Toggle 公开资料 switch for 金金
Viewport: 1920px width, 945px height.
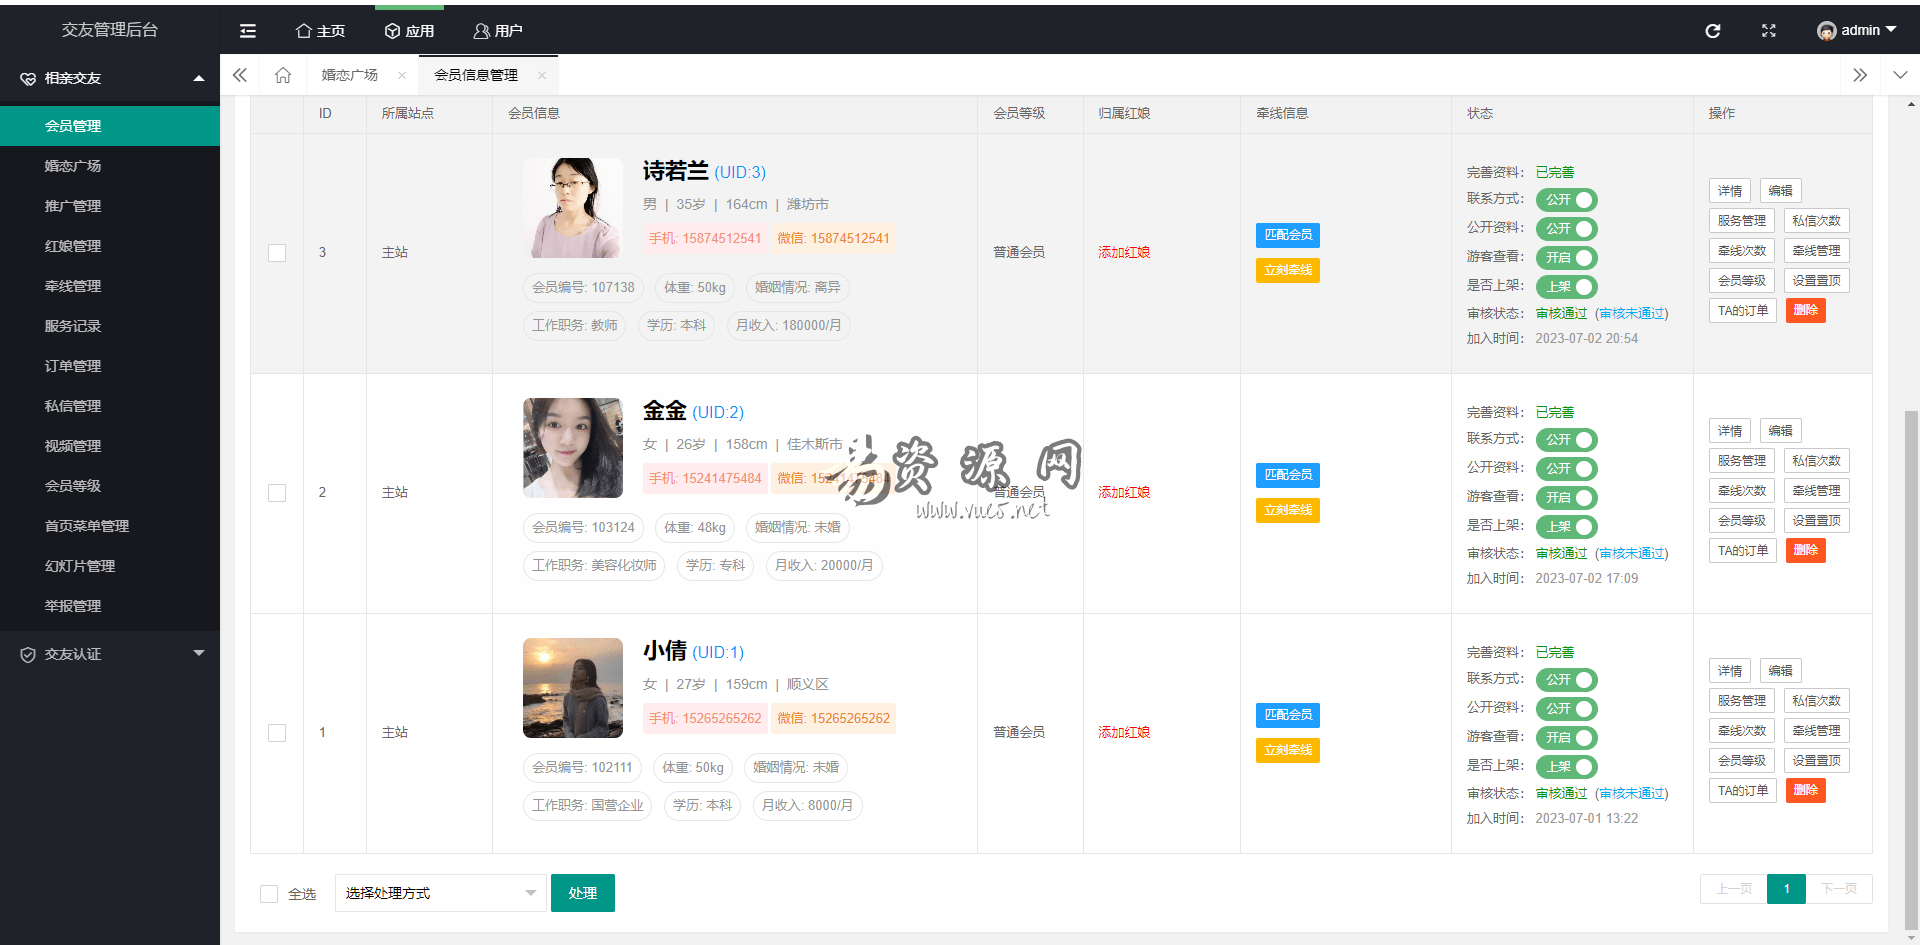(x=1566, y=469)
